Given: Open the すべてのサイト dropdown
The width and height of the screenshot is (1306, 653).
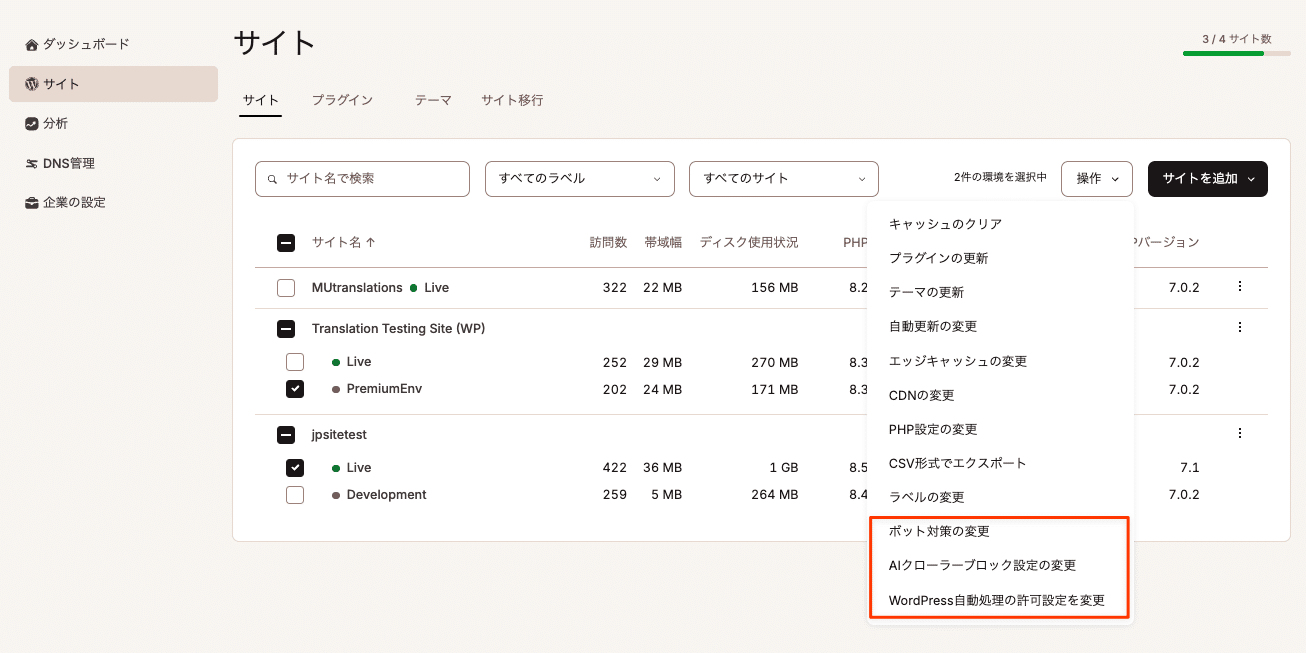Looking at the screenshot, I should pyautogui.click(x=784, y=178).
